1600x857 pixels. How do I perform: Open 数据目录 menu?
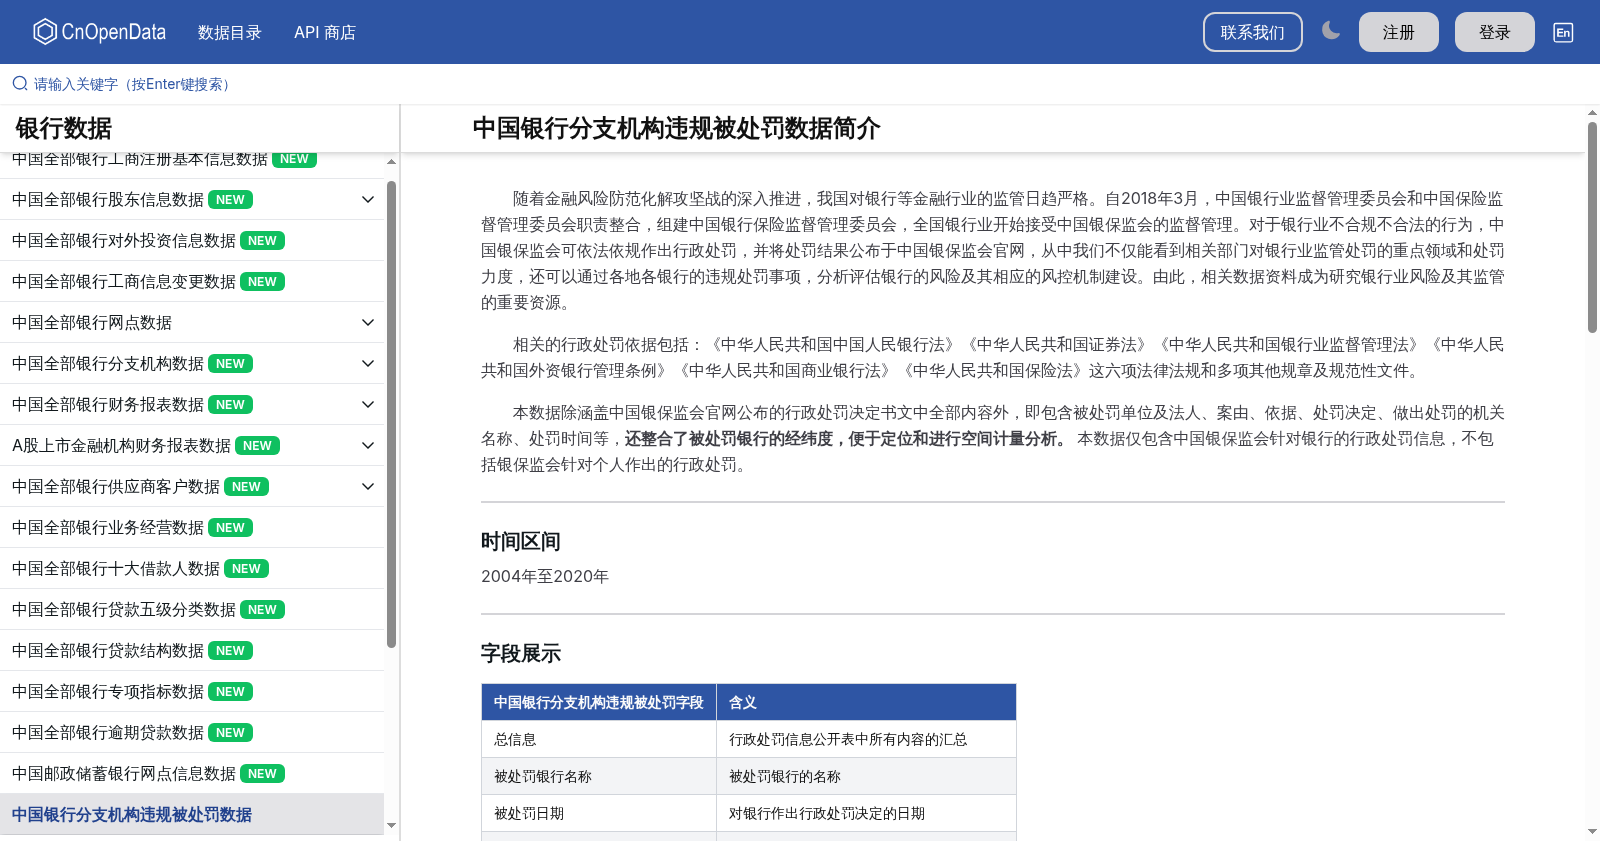(230, 32)
